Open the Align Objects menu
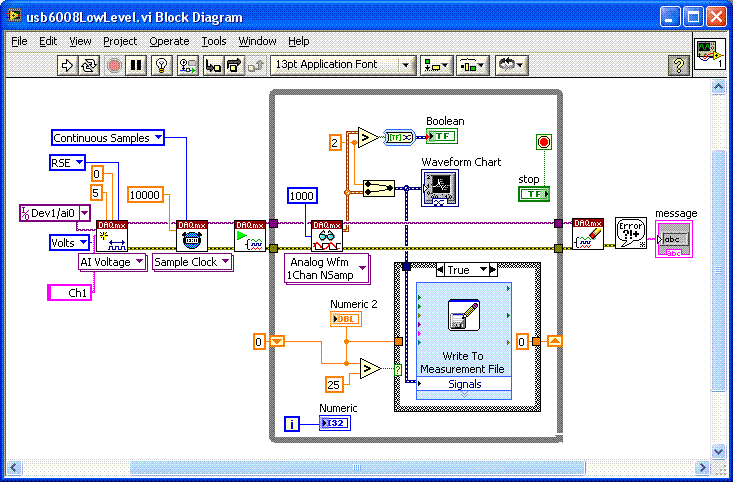Image resolution: width=733 pixels, height=487 pixels. click(x=436, y=65)
